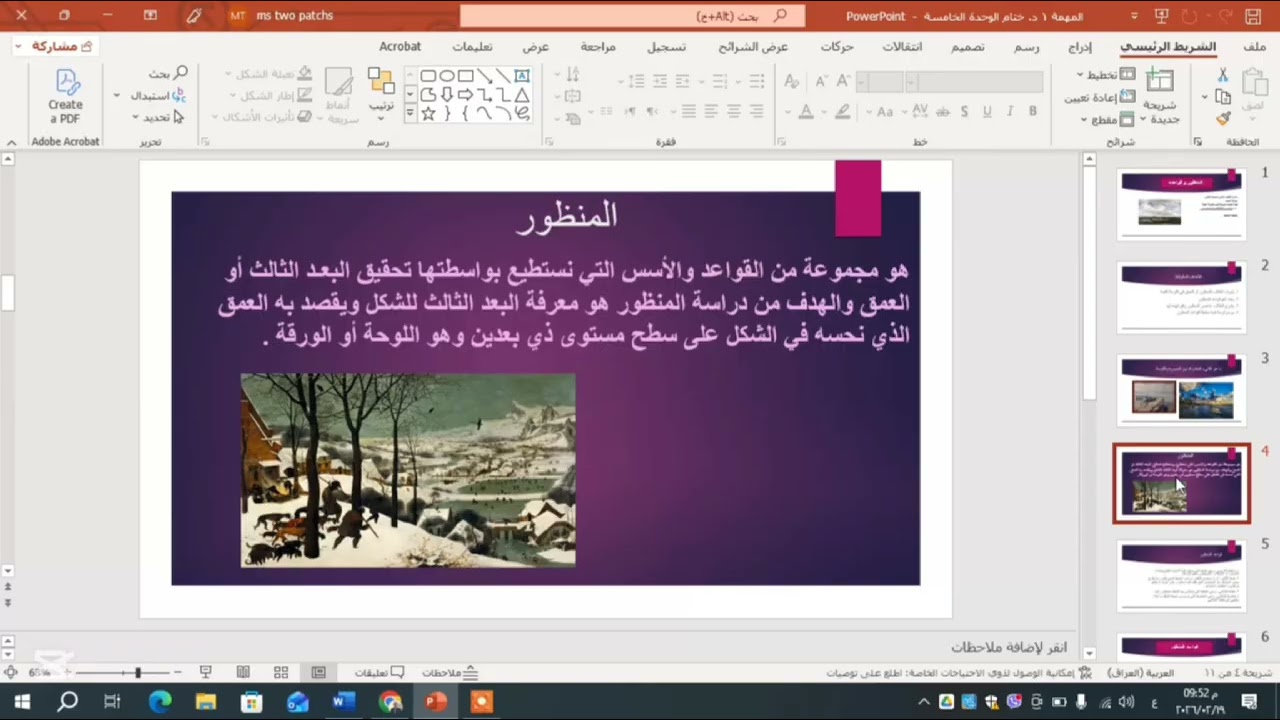The width and height of the screenshot is (1280, 720).
Task: Click Find (بحث) in editing group
Action: (x=168, y=73)
